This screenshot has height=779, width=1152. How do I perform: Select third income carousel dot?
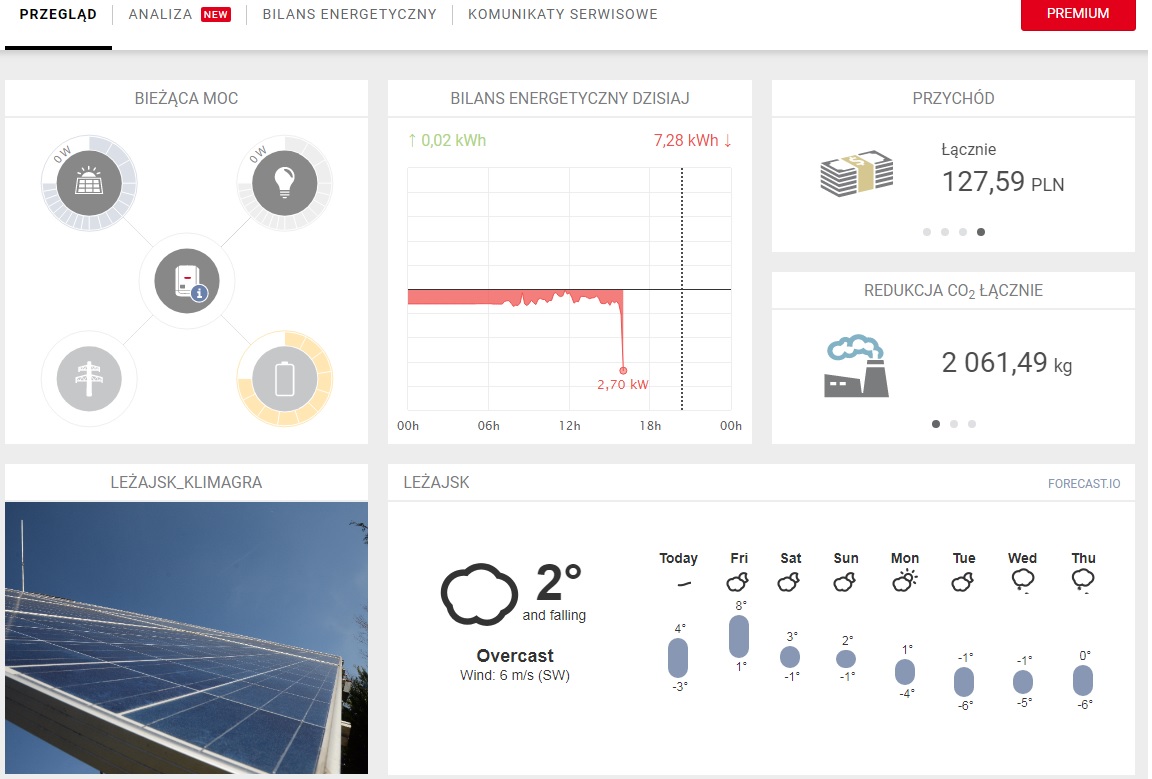tap(963, 232)
